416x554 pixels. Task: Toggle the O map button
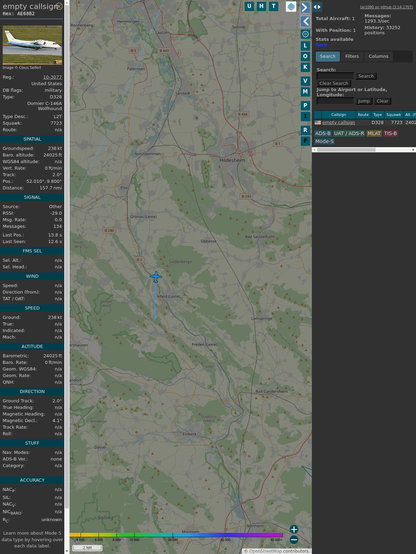305,56
